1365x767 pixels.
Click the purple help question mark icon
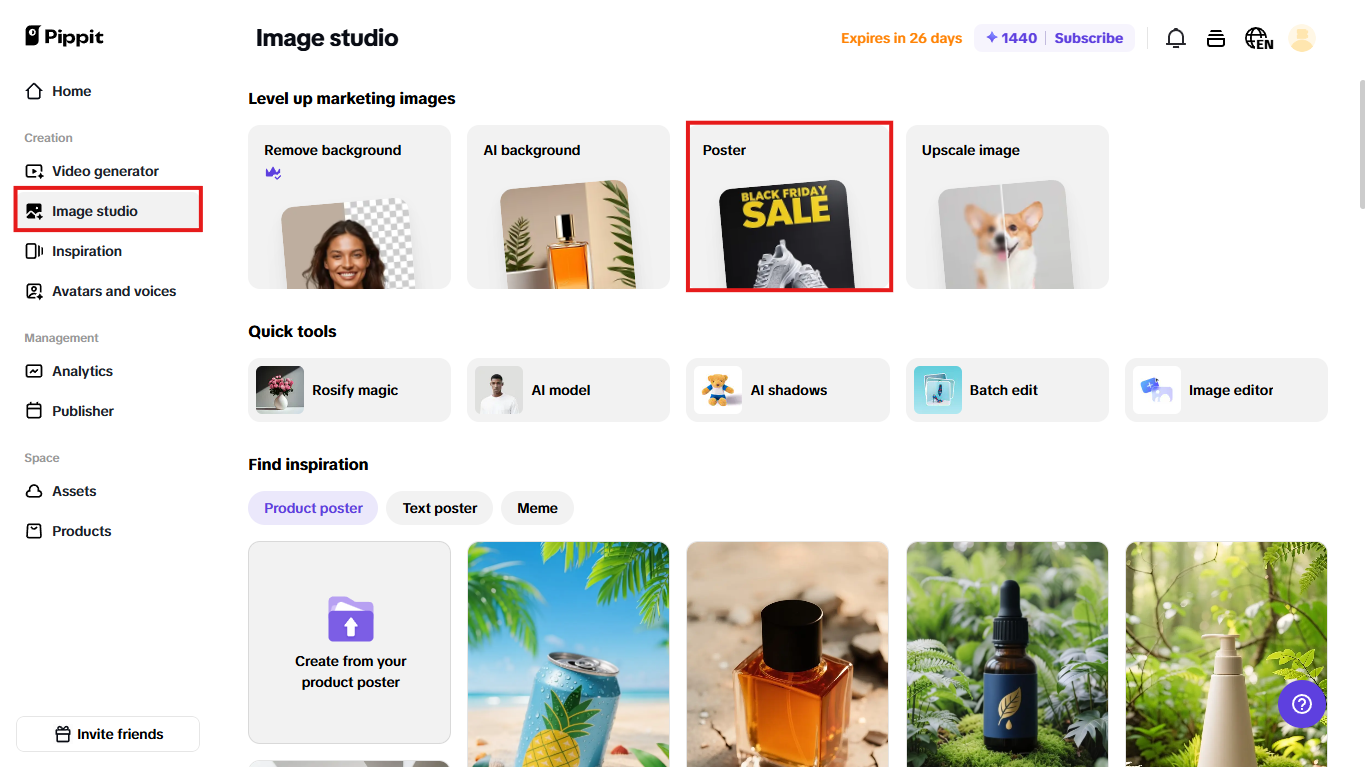point(1301,704)
